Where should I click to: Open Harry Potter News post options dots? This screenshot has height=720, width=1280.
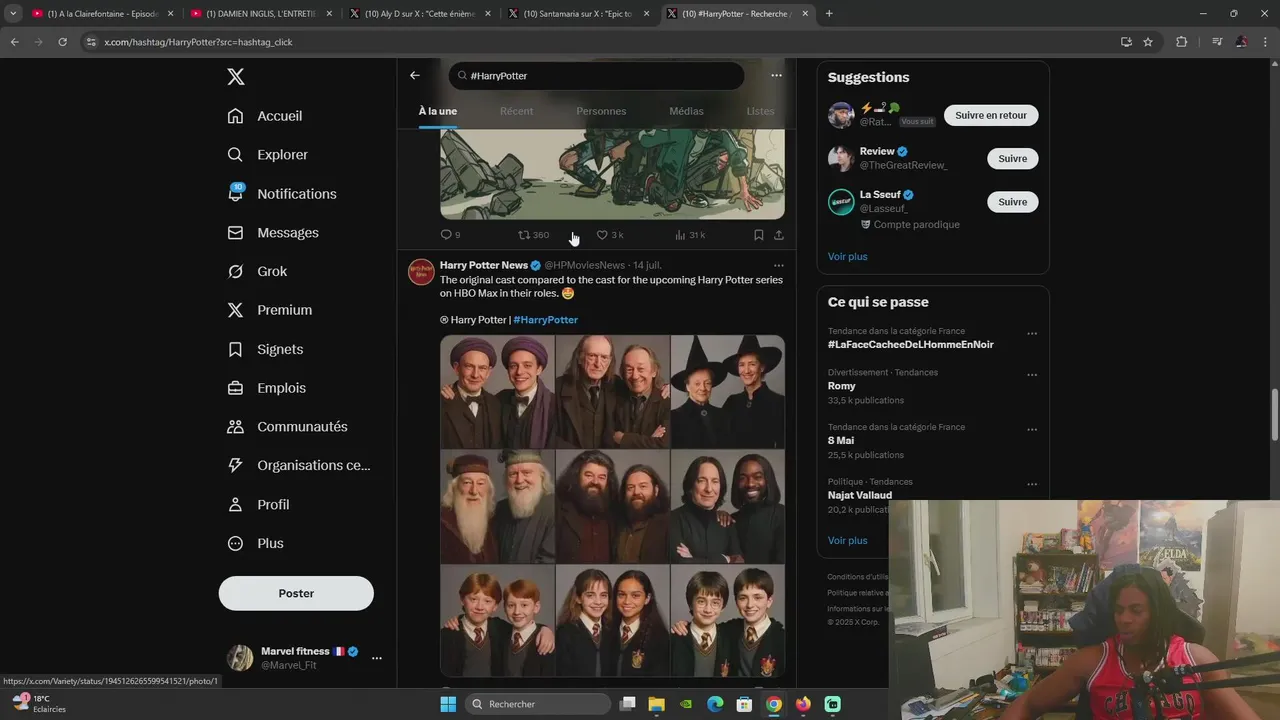tap(779, 266)
